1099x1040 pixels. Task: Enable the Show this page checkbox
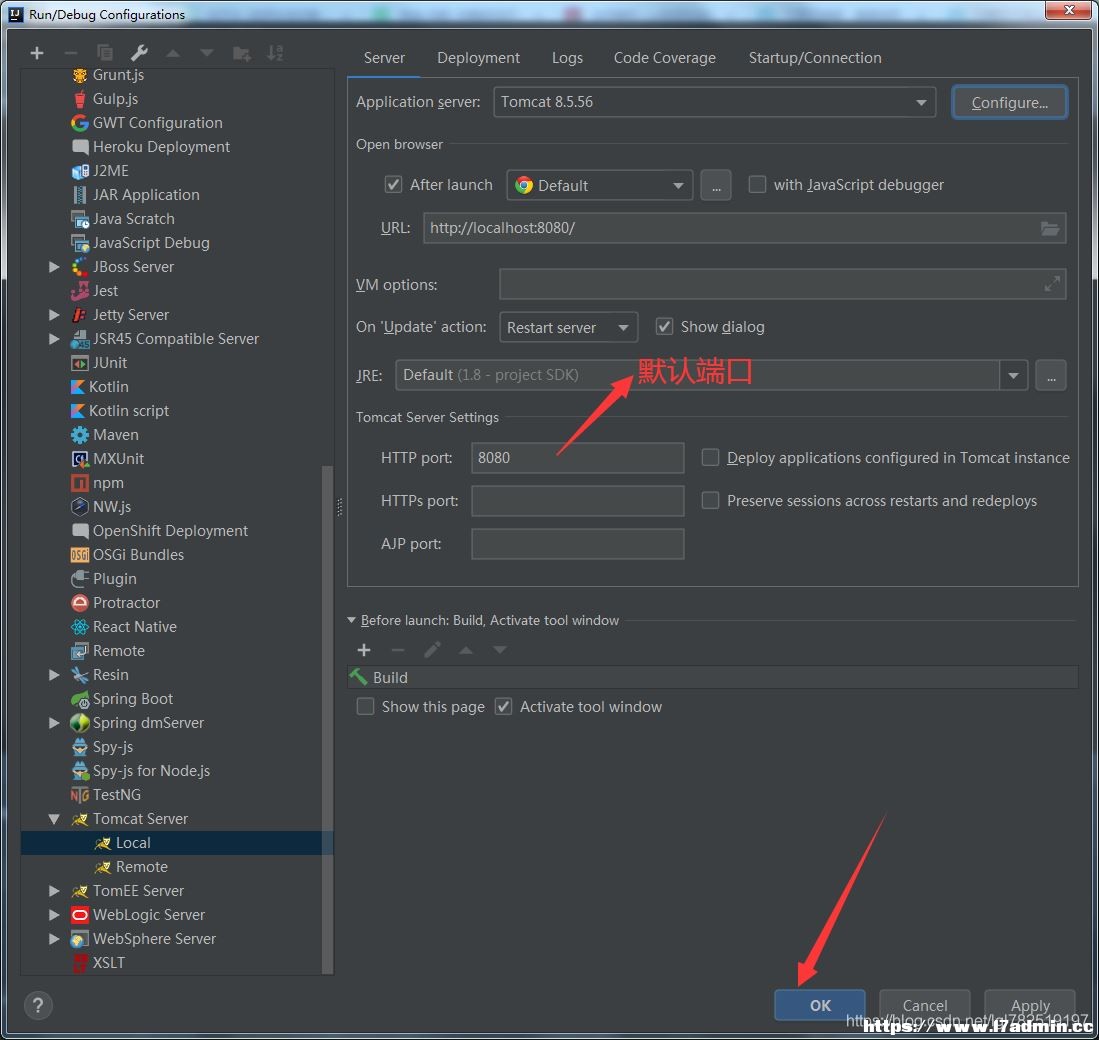(365, 706)
